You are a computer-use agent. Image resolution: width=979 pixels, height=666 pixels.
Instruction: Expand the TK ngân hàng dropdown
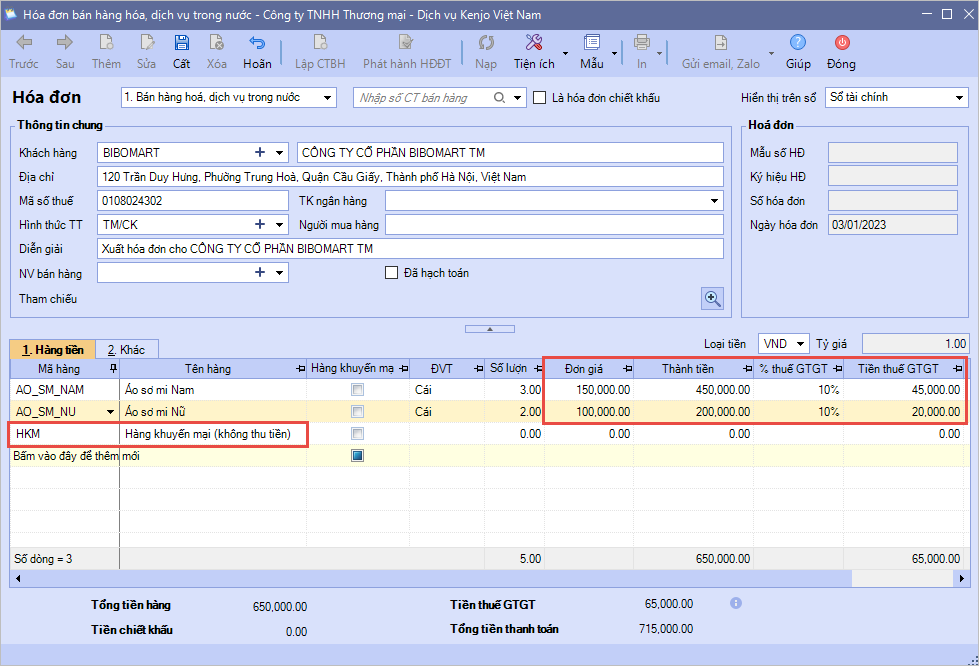(x=714, y=201)
